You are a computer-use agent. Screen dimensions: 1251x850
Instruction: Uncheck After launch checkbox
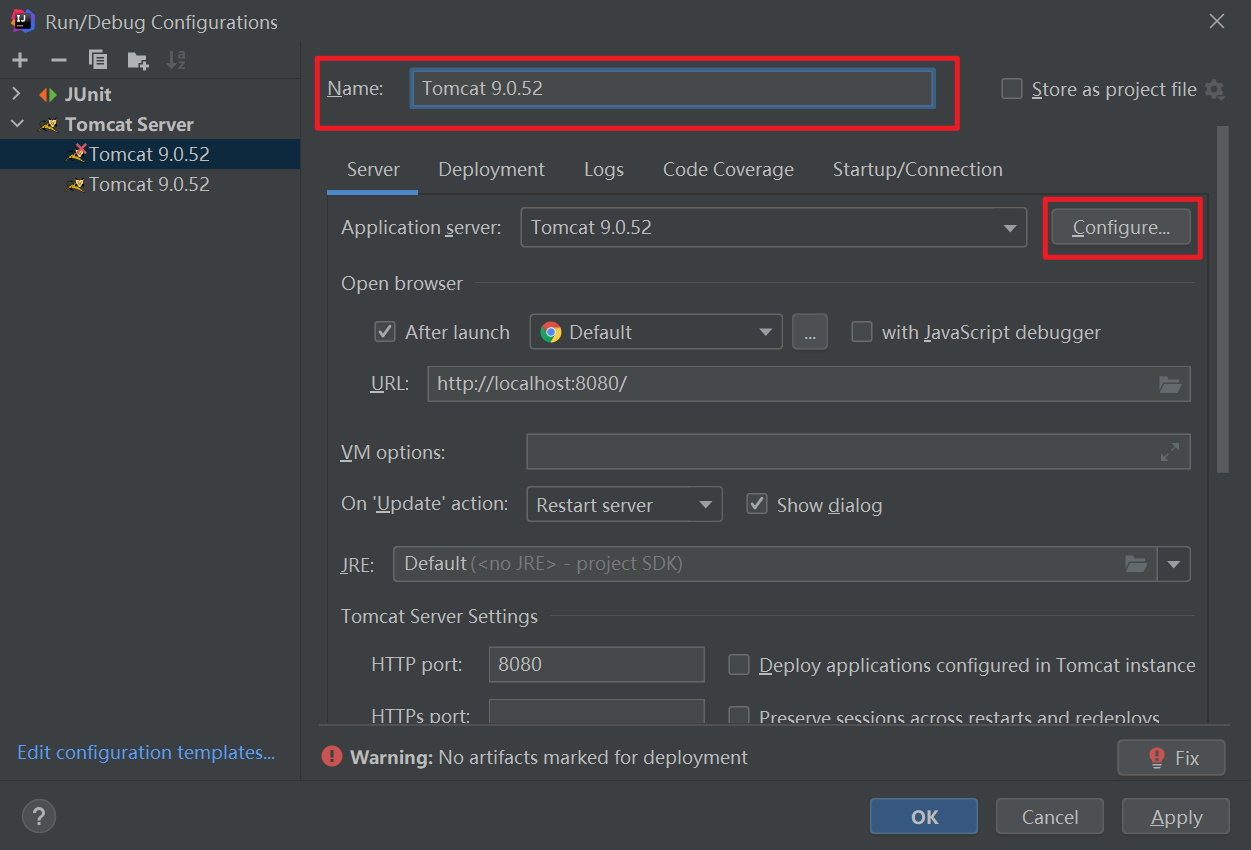click(x=385, y=332)
